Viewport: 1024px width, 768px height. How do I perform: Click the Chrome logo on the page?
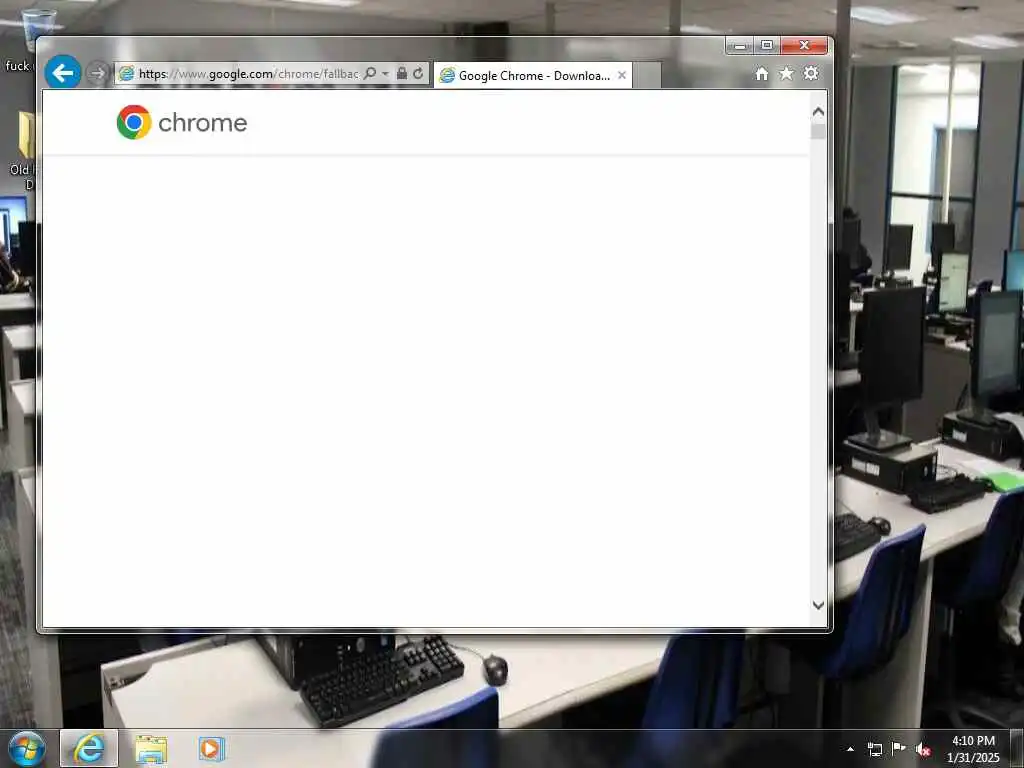[134, 122]
